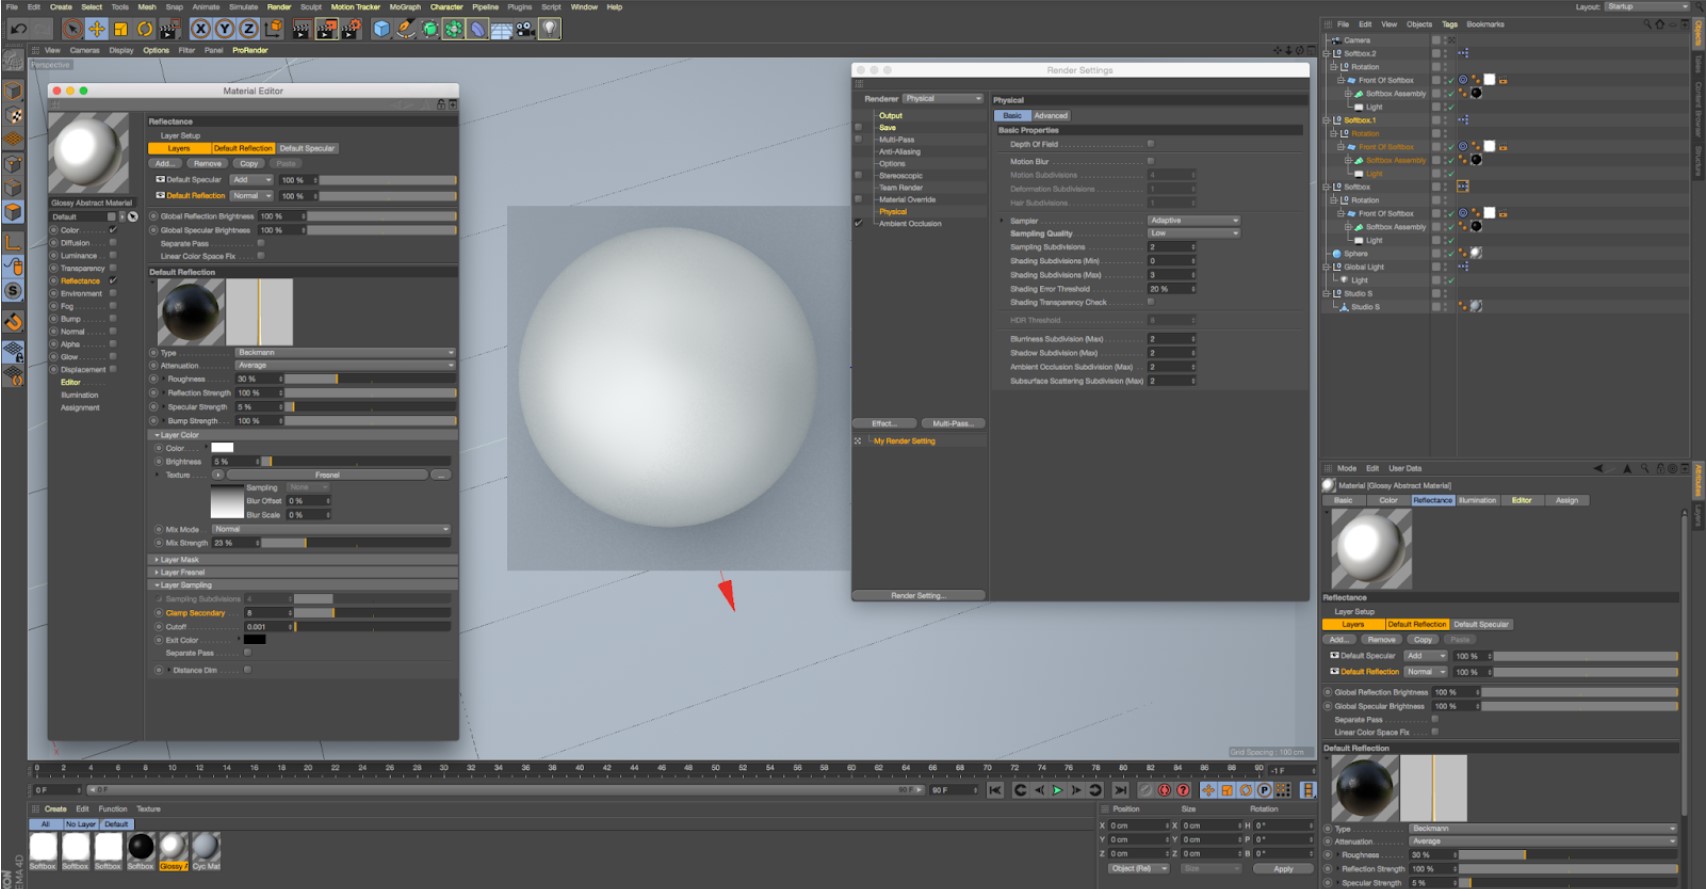Image resolution: width=1706 pixels, height=889 pixels.
Task: Open the Sampling Quality Low dropdown
Action: click(x=1193, y=233)
